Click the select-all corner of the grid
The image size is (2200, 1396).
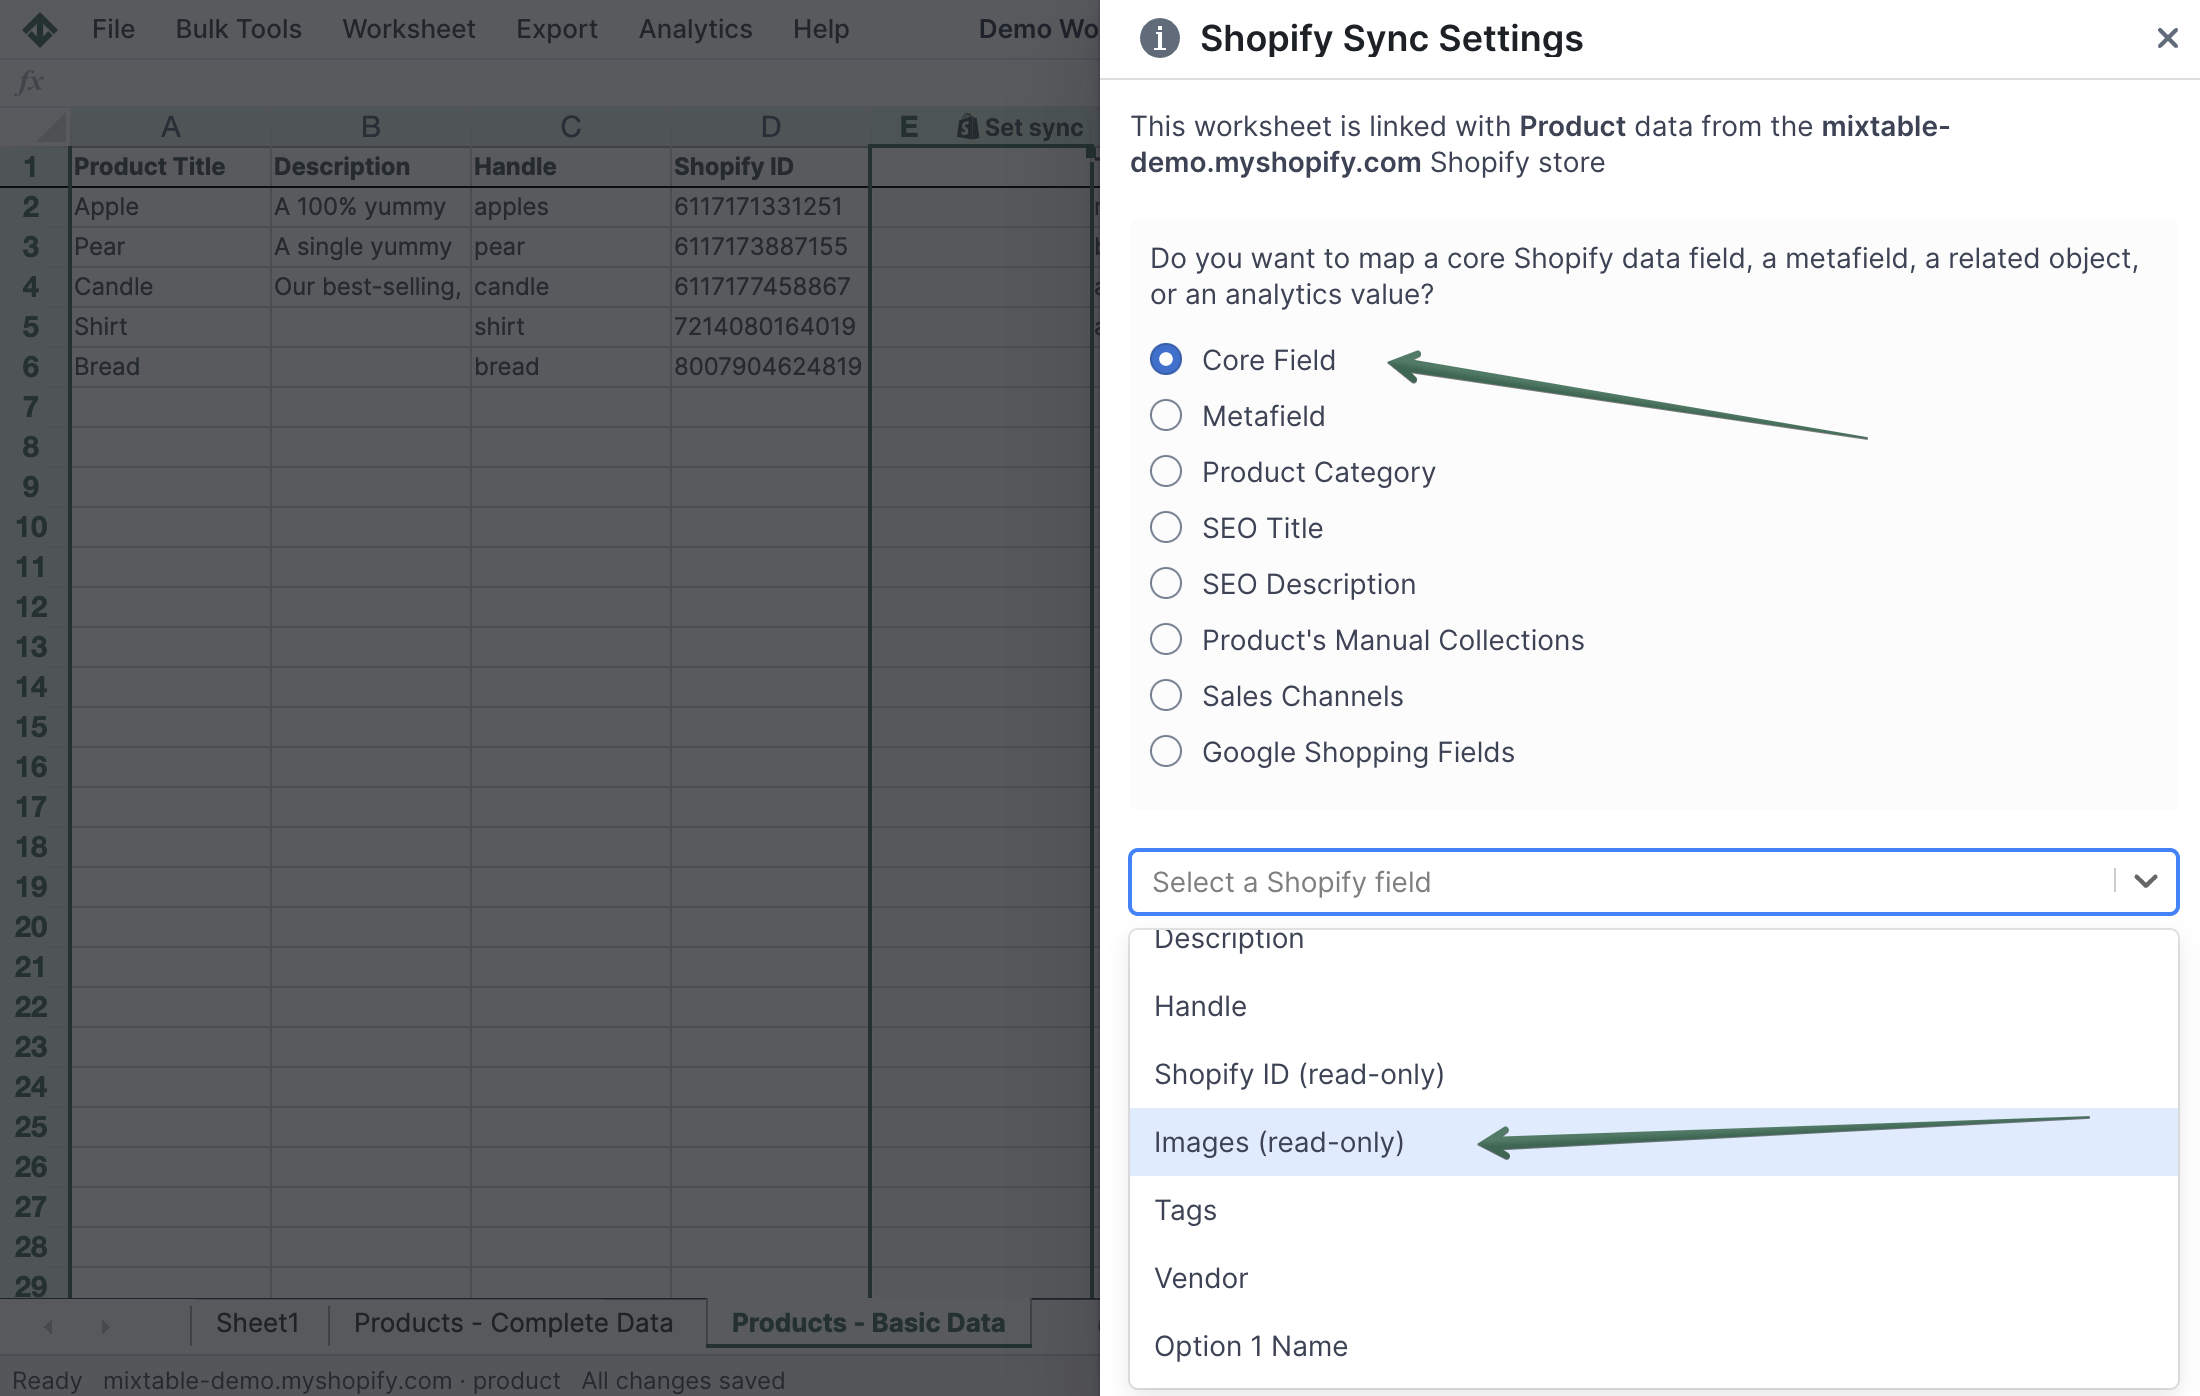click(x=34, y=127)
